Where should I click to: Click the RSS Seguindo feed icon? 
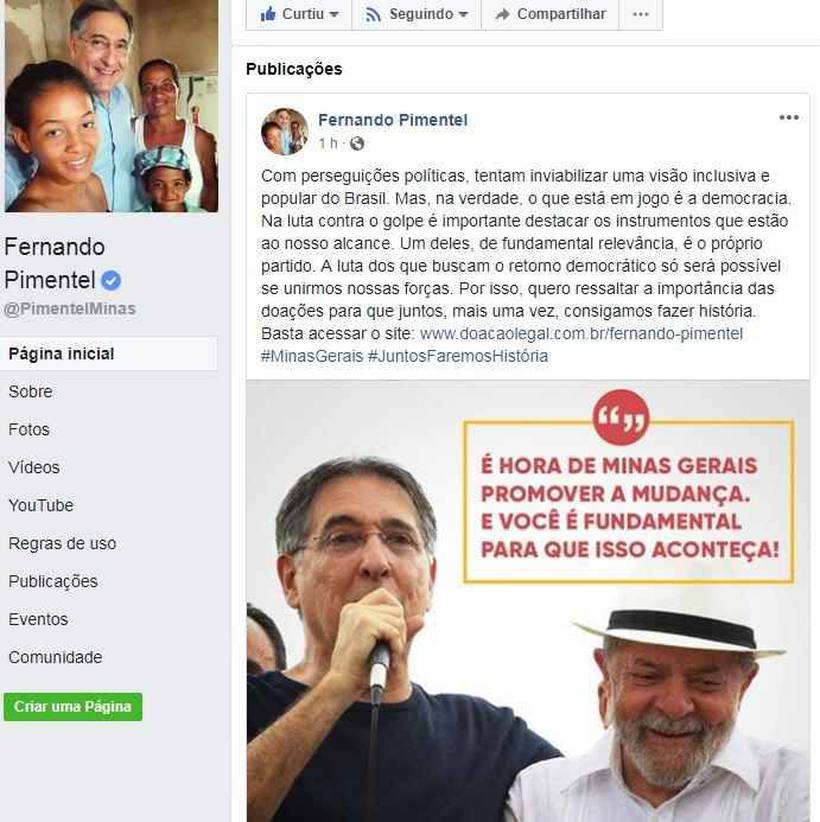[373, 14]
